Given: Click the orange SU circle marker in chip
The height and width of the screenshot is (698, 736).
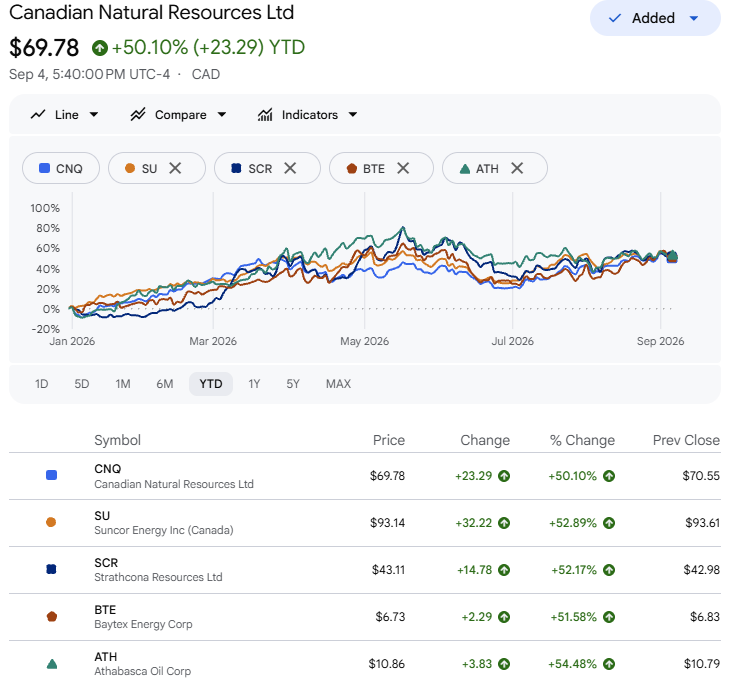Looking at the screenshot, I should (x=130, y=168).
